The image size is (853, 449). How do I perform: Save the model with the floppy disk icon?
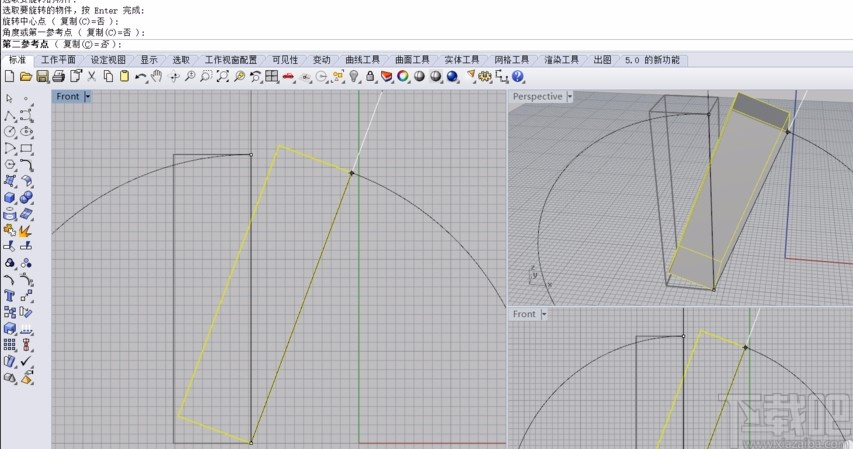point(42,77)
